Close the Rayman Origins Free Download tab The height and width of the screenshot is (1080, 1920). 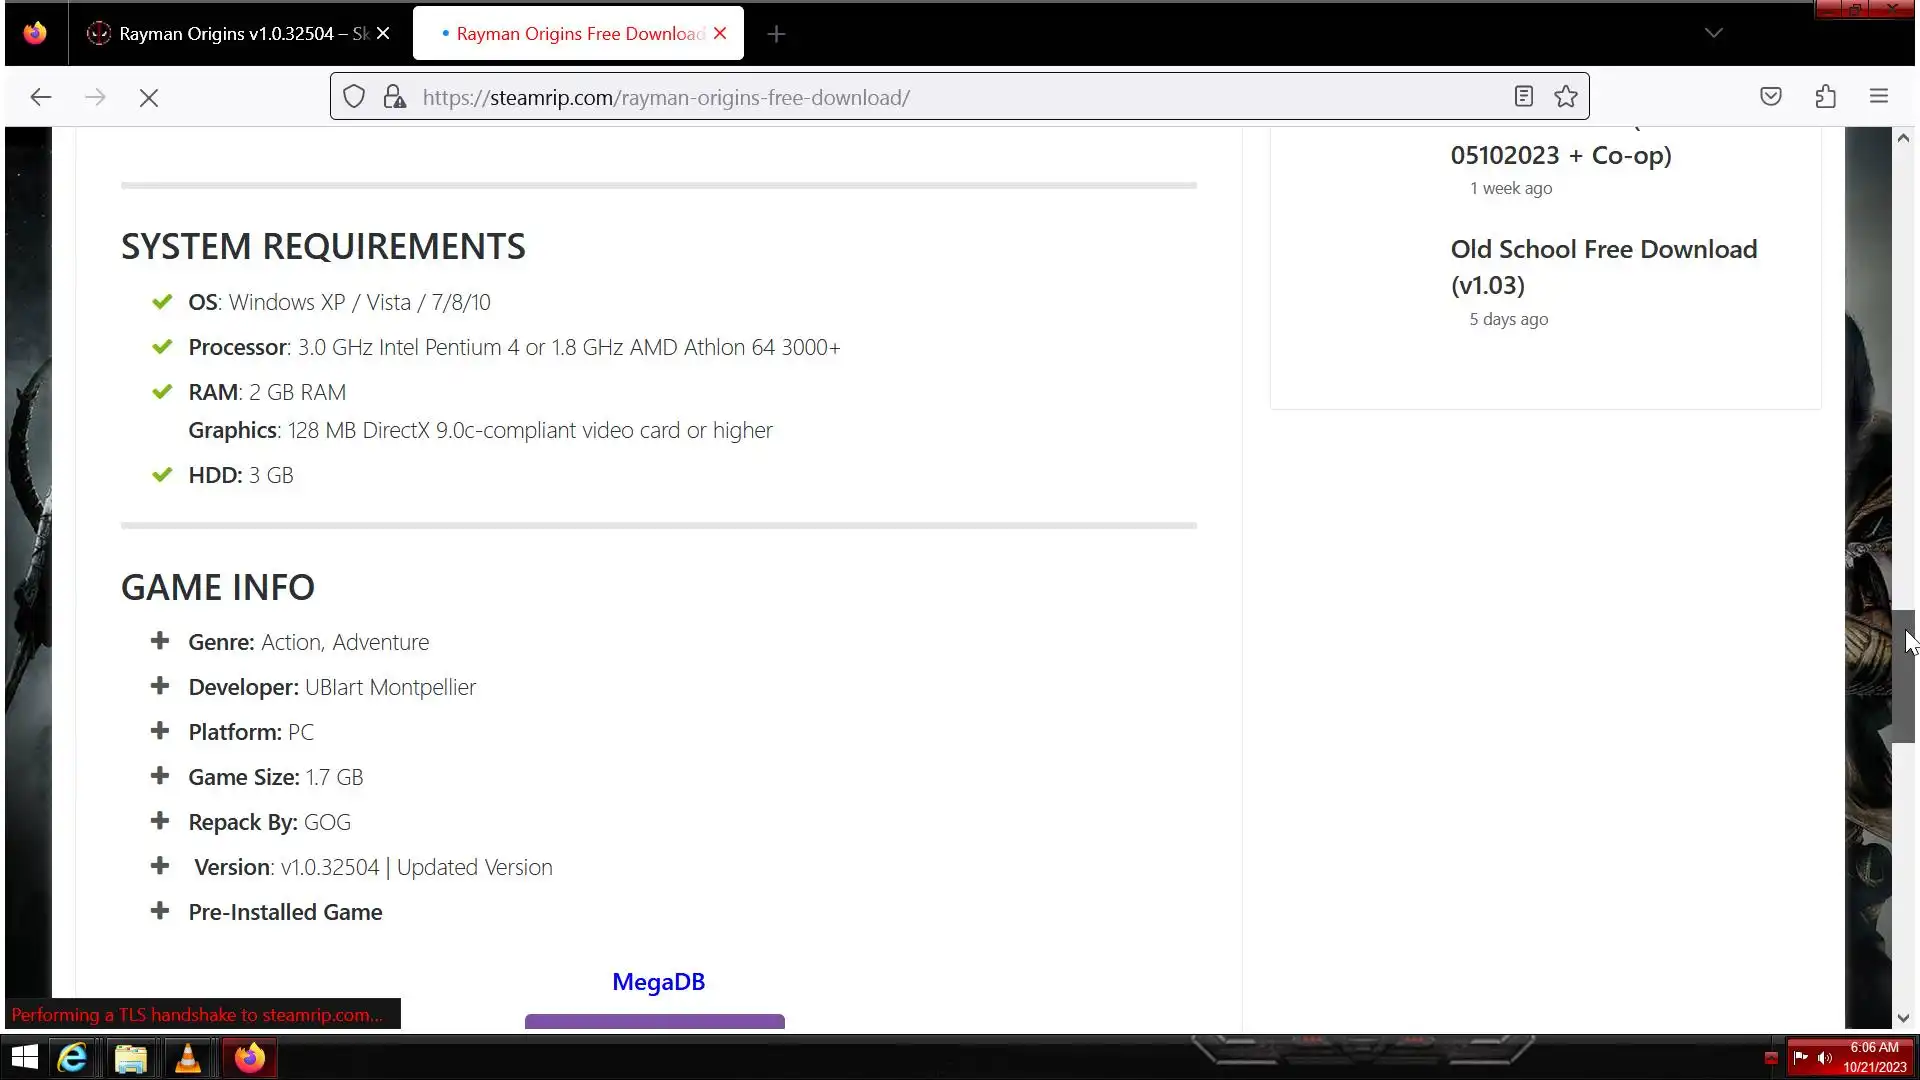[x=720, y=34]
